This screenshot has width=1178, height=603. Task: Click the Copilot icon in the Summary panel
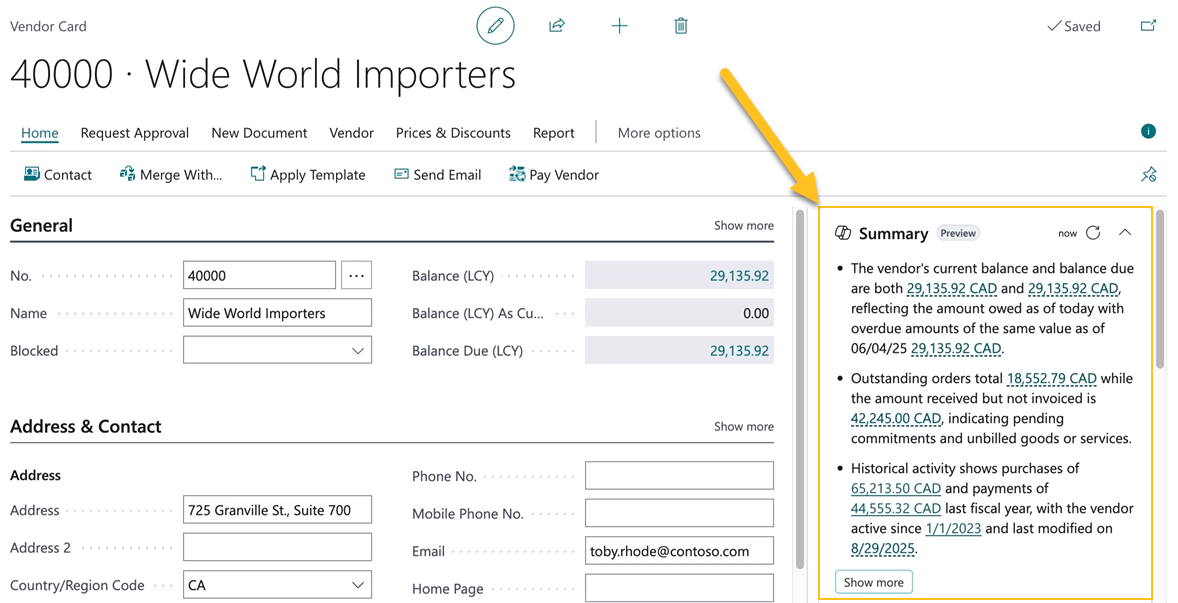pyautogui.click(x=841, y=232)
